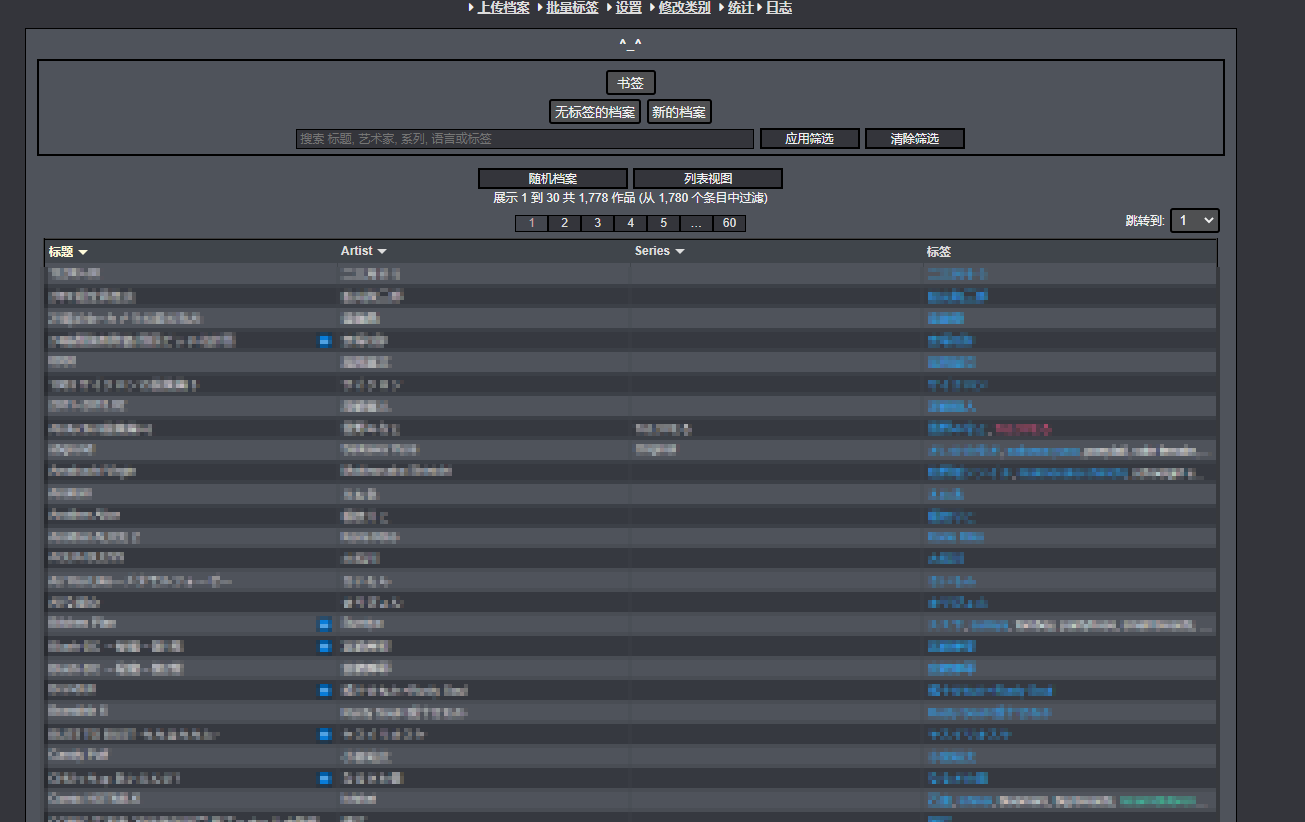Open the Series column dropdown arrow
The image size is (1305, 822).
[680, 252]
